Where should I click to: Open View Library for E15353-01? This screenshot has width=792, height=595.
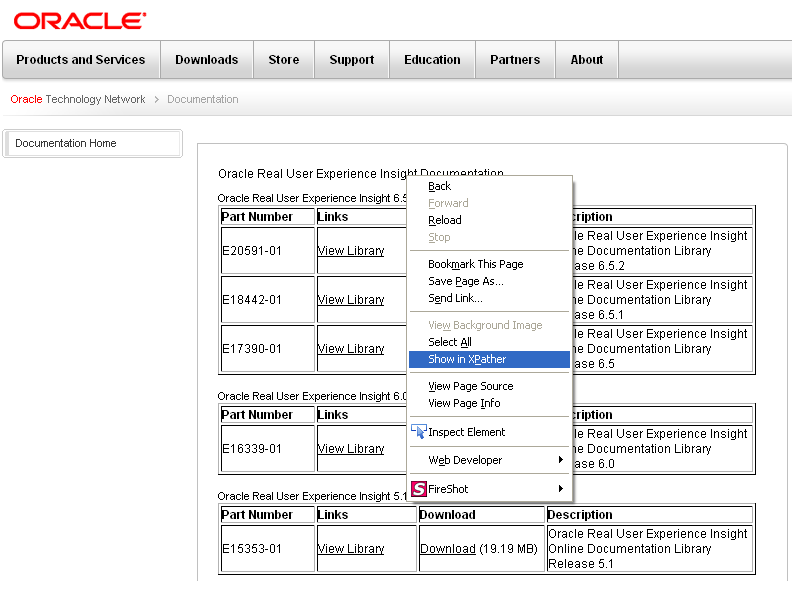pos(351,549)
